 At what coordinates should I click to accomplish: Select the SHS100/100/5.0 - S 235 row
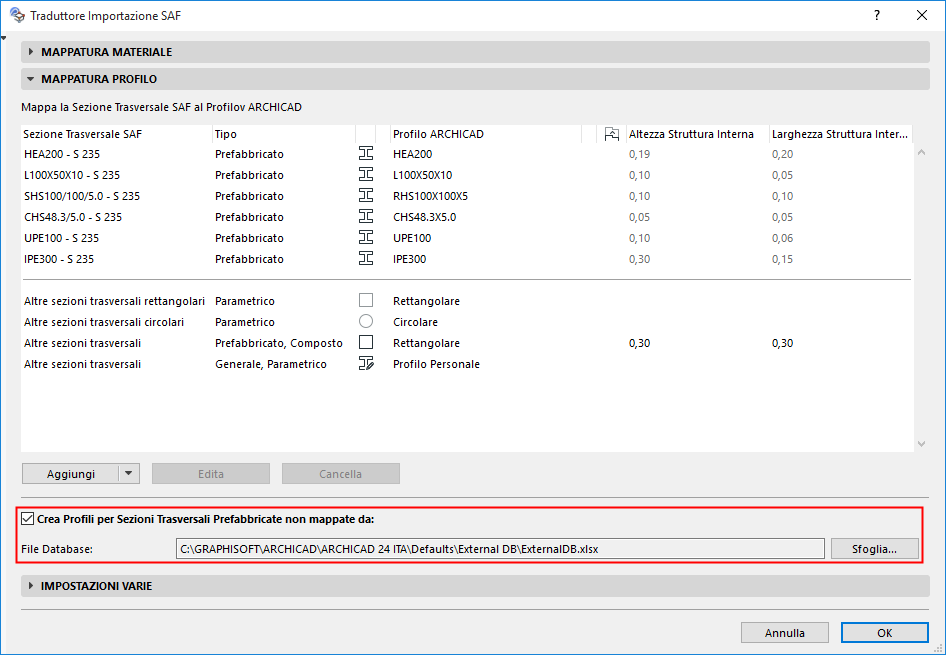pos(466,196)
